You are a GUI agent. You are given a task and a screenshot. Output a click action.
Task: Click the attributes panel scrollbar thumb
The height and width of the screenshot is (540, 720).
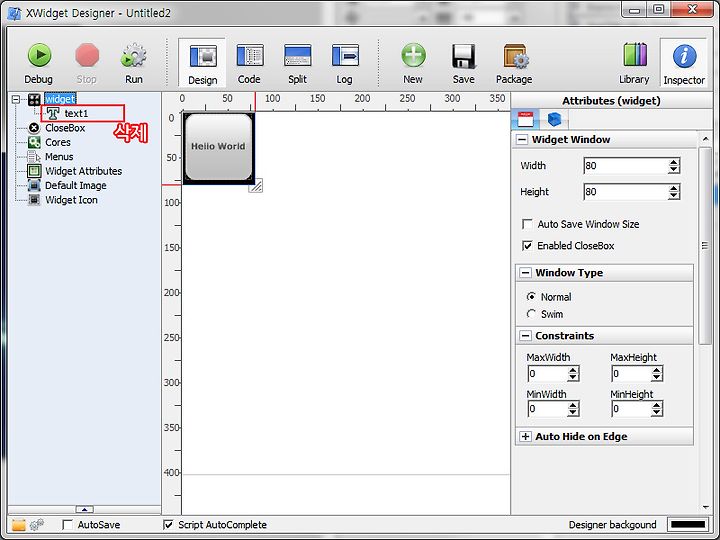click(705, 246)
